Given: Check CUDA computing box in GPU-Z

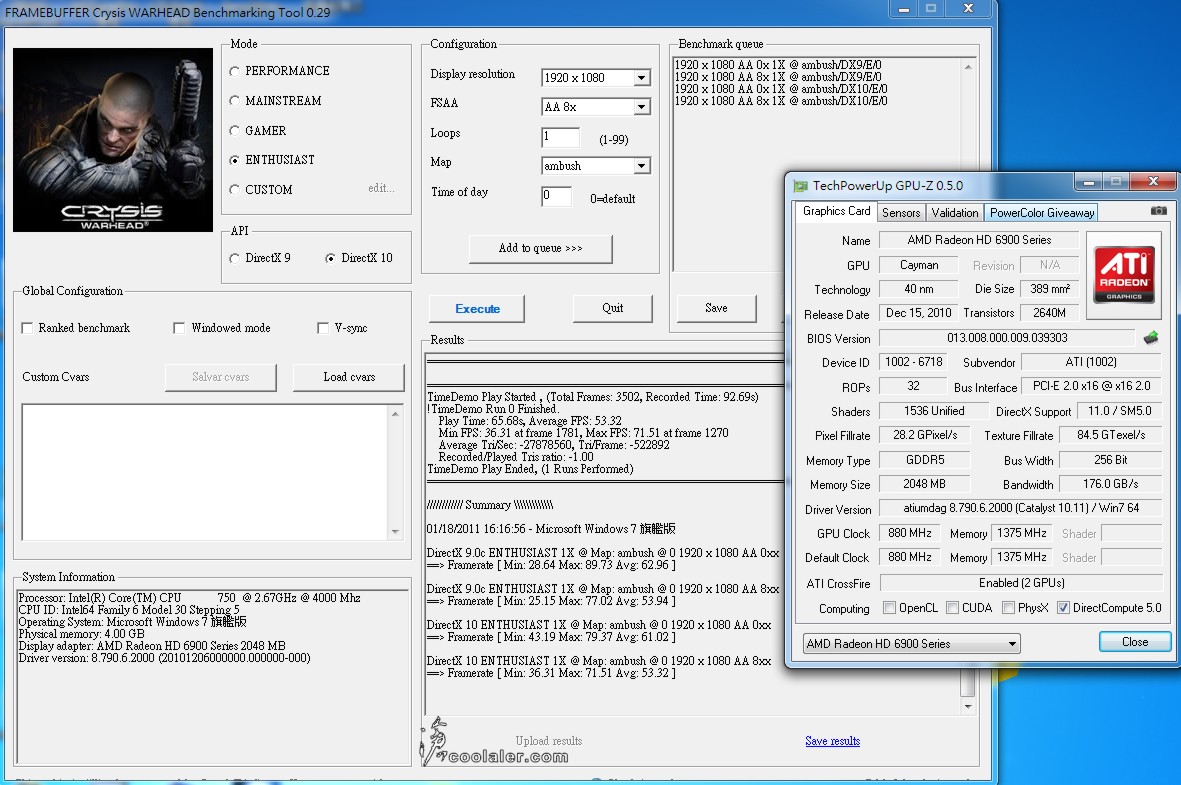Looking at the screenshot, I should (952, 607).
